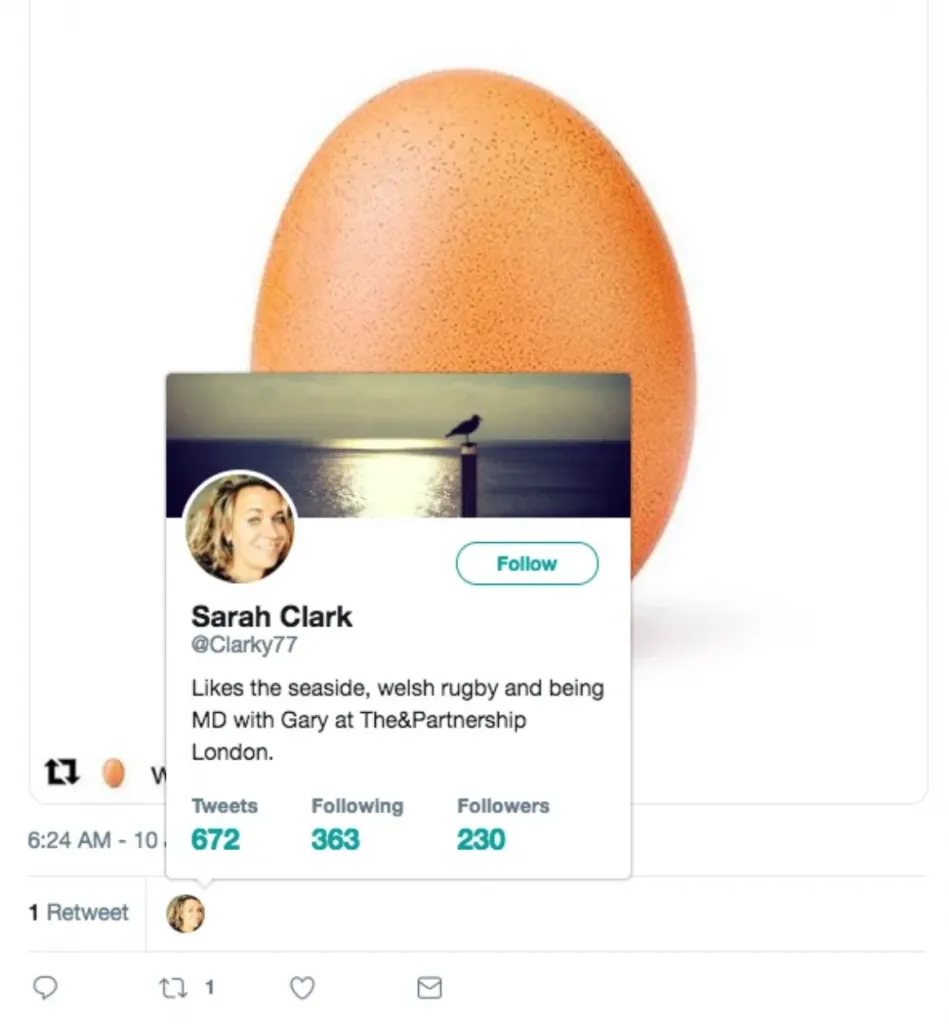Send tweet via Direct Message envelope icon
This screenshot has width=949, height=1024.
coord(429,988)
